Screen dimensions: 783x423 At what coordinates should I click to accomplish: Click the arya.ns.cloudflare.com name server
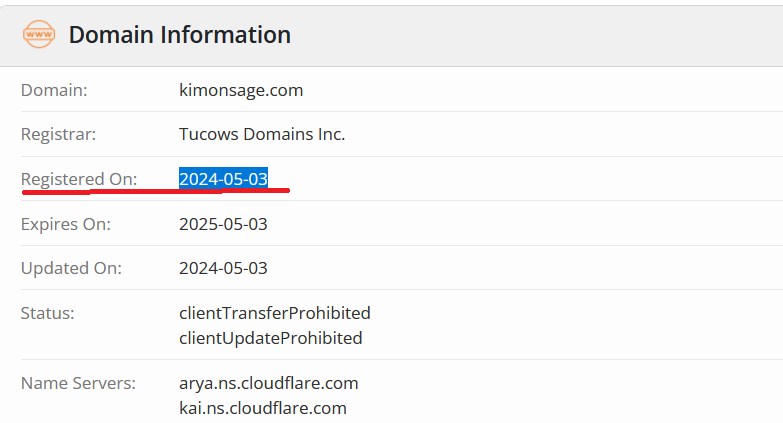[268, 383]
